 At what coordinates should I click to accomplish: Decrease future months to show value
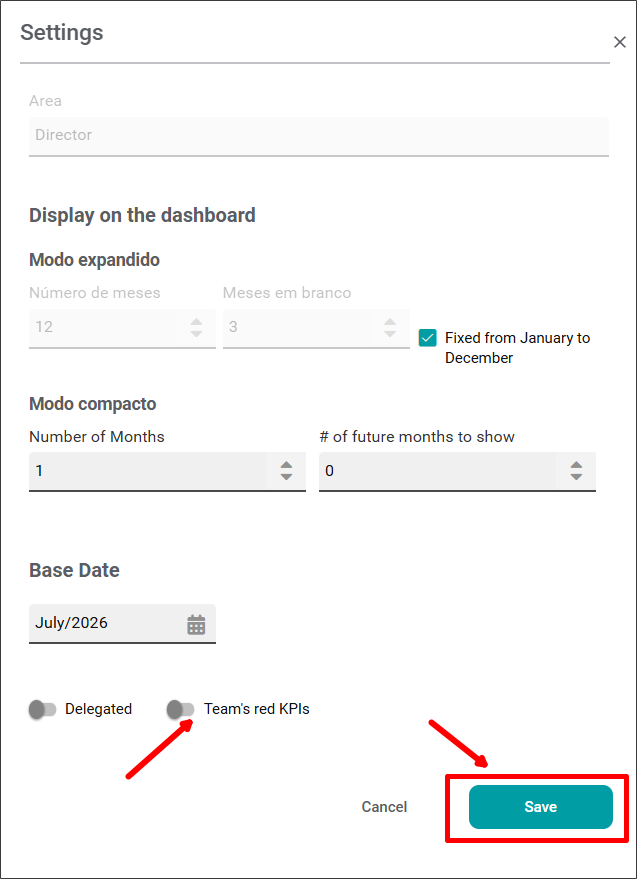576,476
